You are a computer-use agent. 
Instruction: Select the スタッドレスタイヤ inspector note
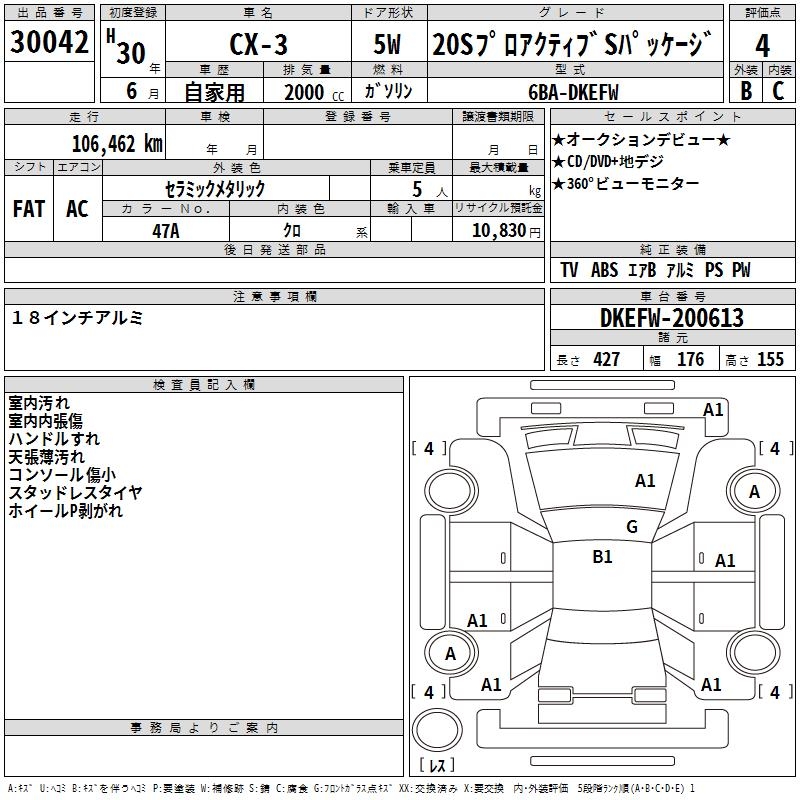75,492
